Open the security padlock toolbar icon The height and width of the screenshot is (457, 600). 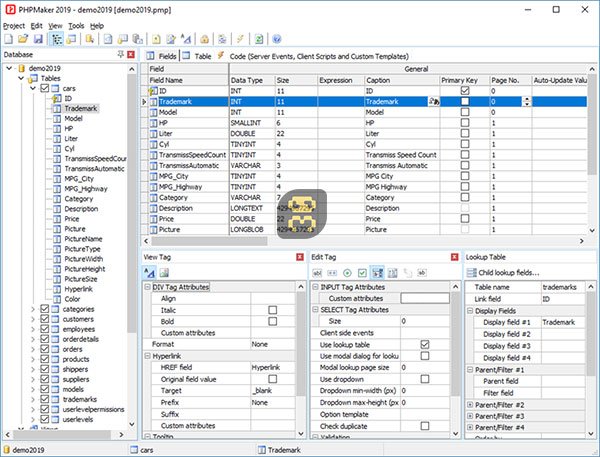click(204, 39)
